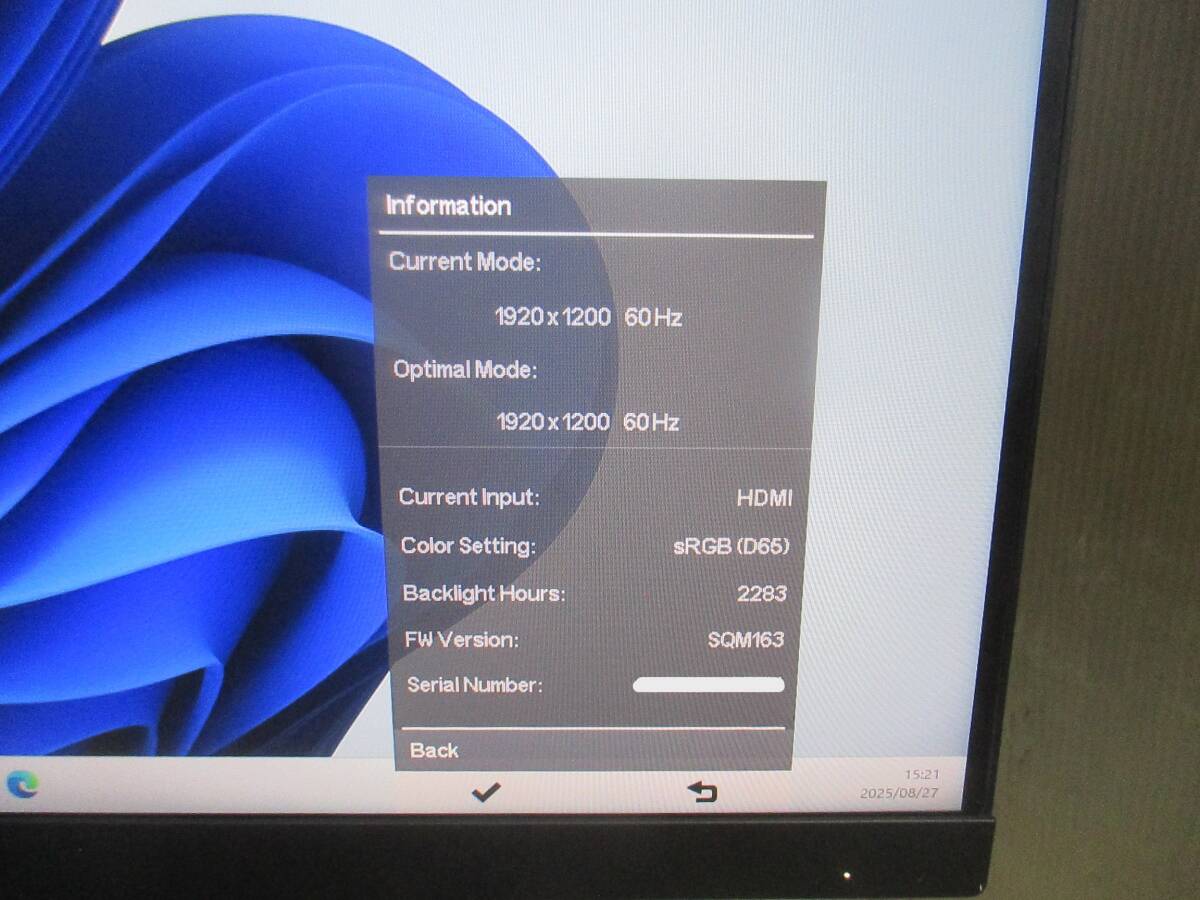The width and height of the screenshot is (1200, 900).
Task: Click the Information menu title
Action: (x=448, y=206)
